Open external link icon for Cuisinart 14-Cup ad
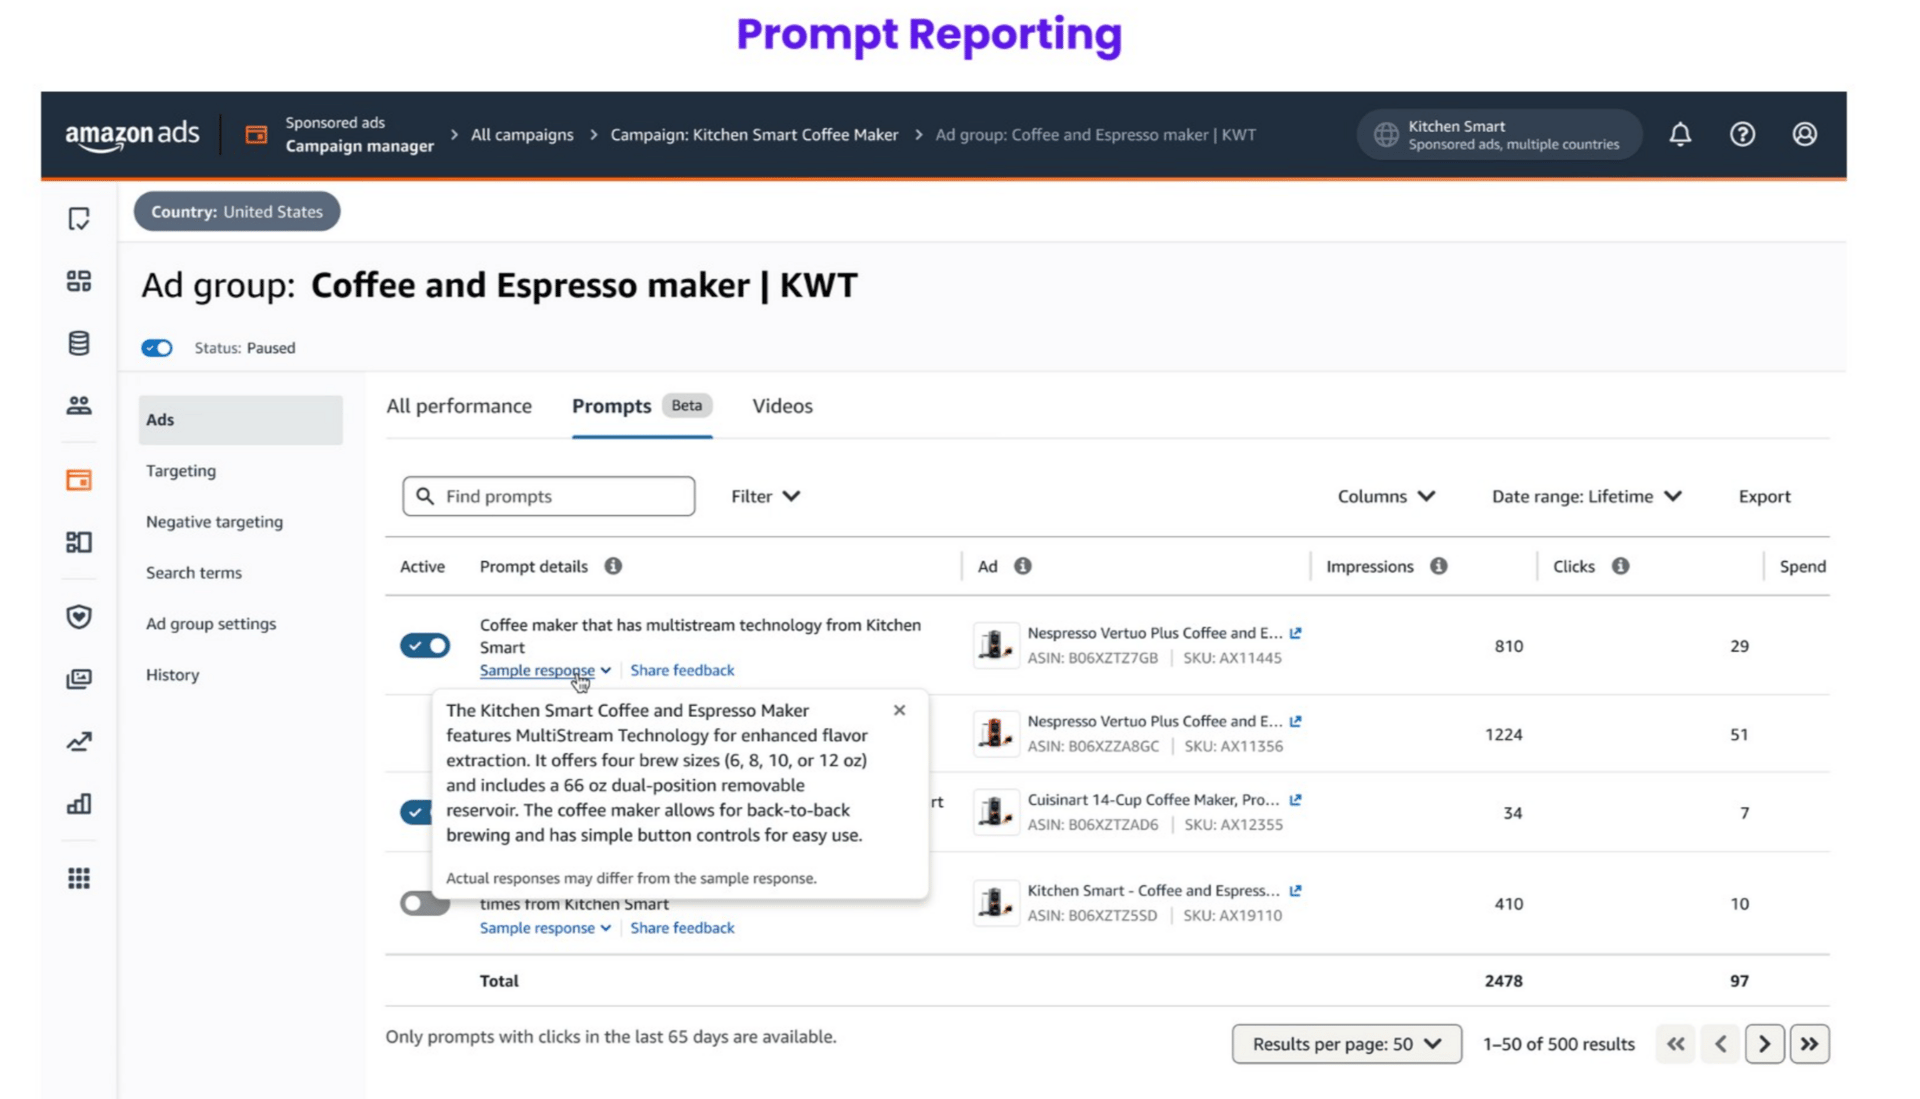1920x1099 pixels. tap(1295, 800)
